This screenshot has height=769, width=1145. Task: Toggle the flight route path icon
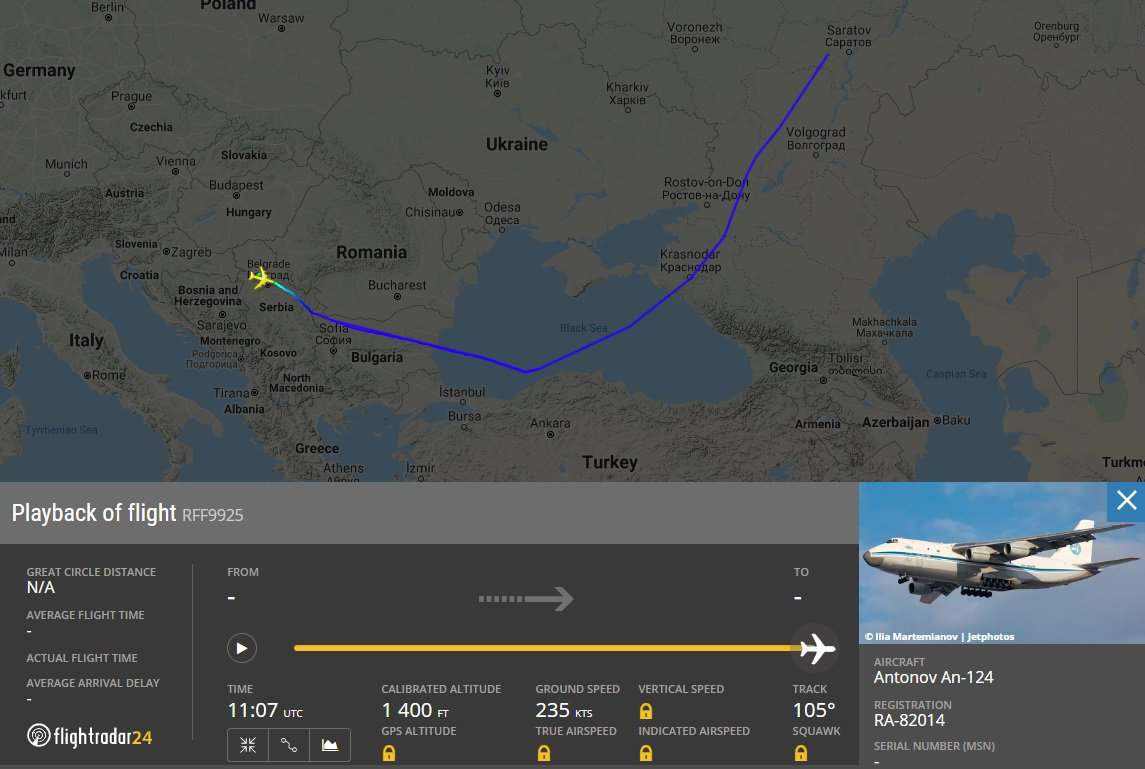point(289,745)
